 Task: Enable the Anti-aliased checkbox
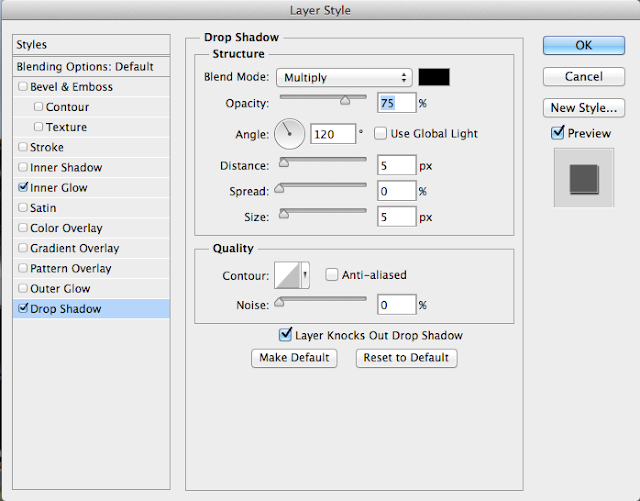[331, 275]
